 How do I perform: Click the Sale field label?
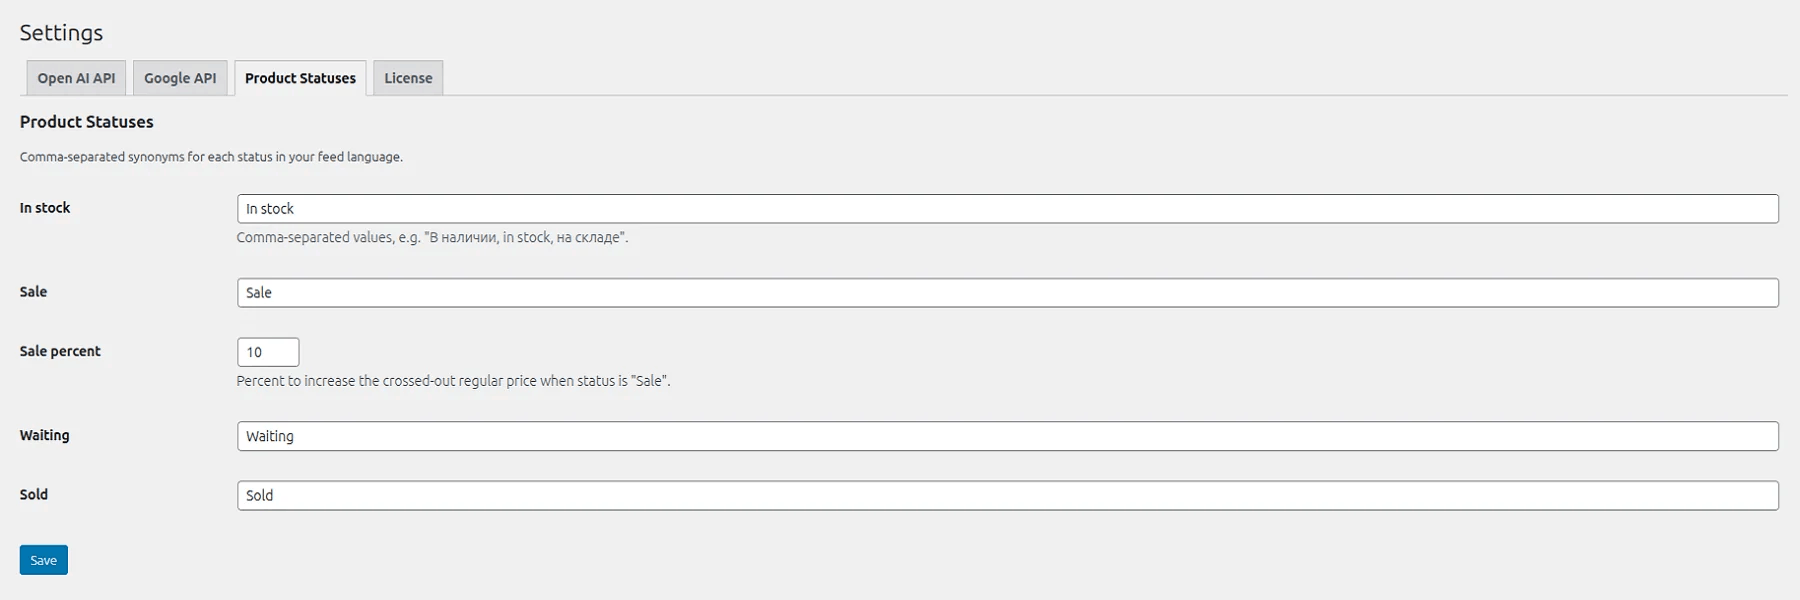click(32, 291)
